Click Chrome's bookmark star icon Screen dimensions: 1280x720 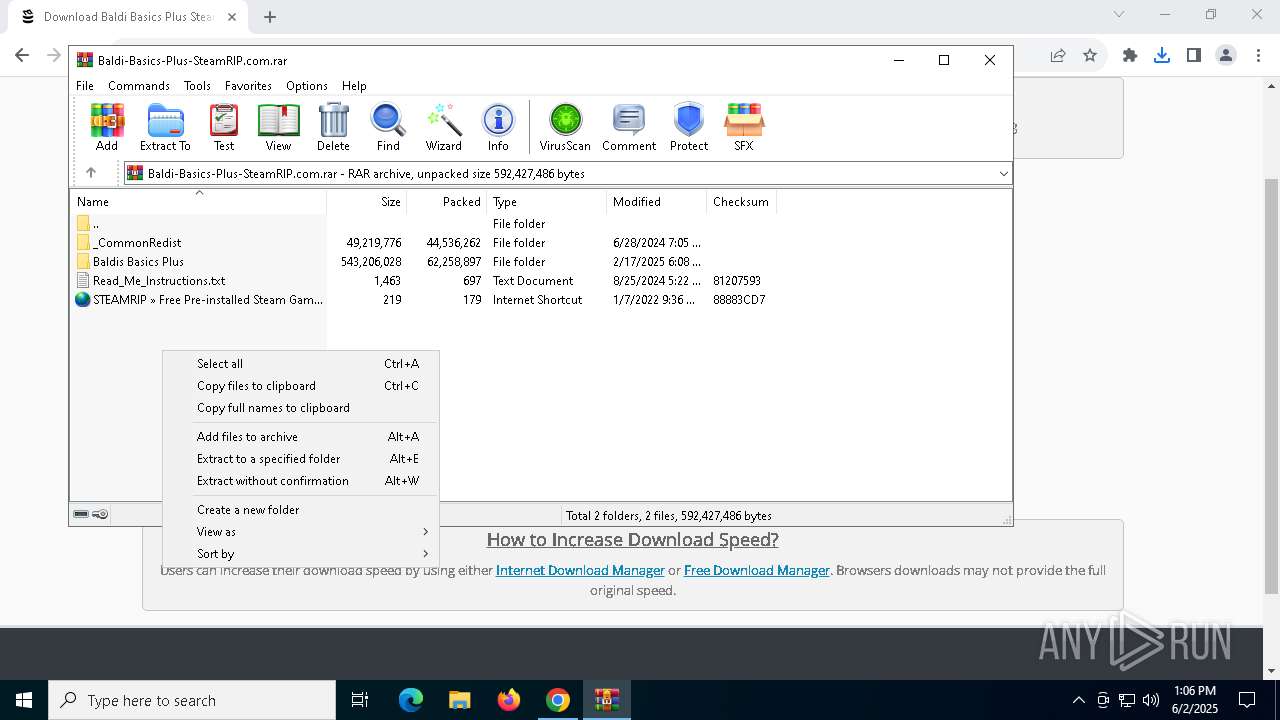click(1090, 56)
